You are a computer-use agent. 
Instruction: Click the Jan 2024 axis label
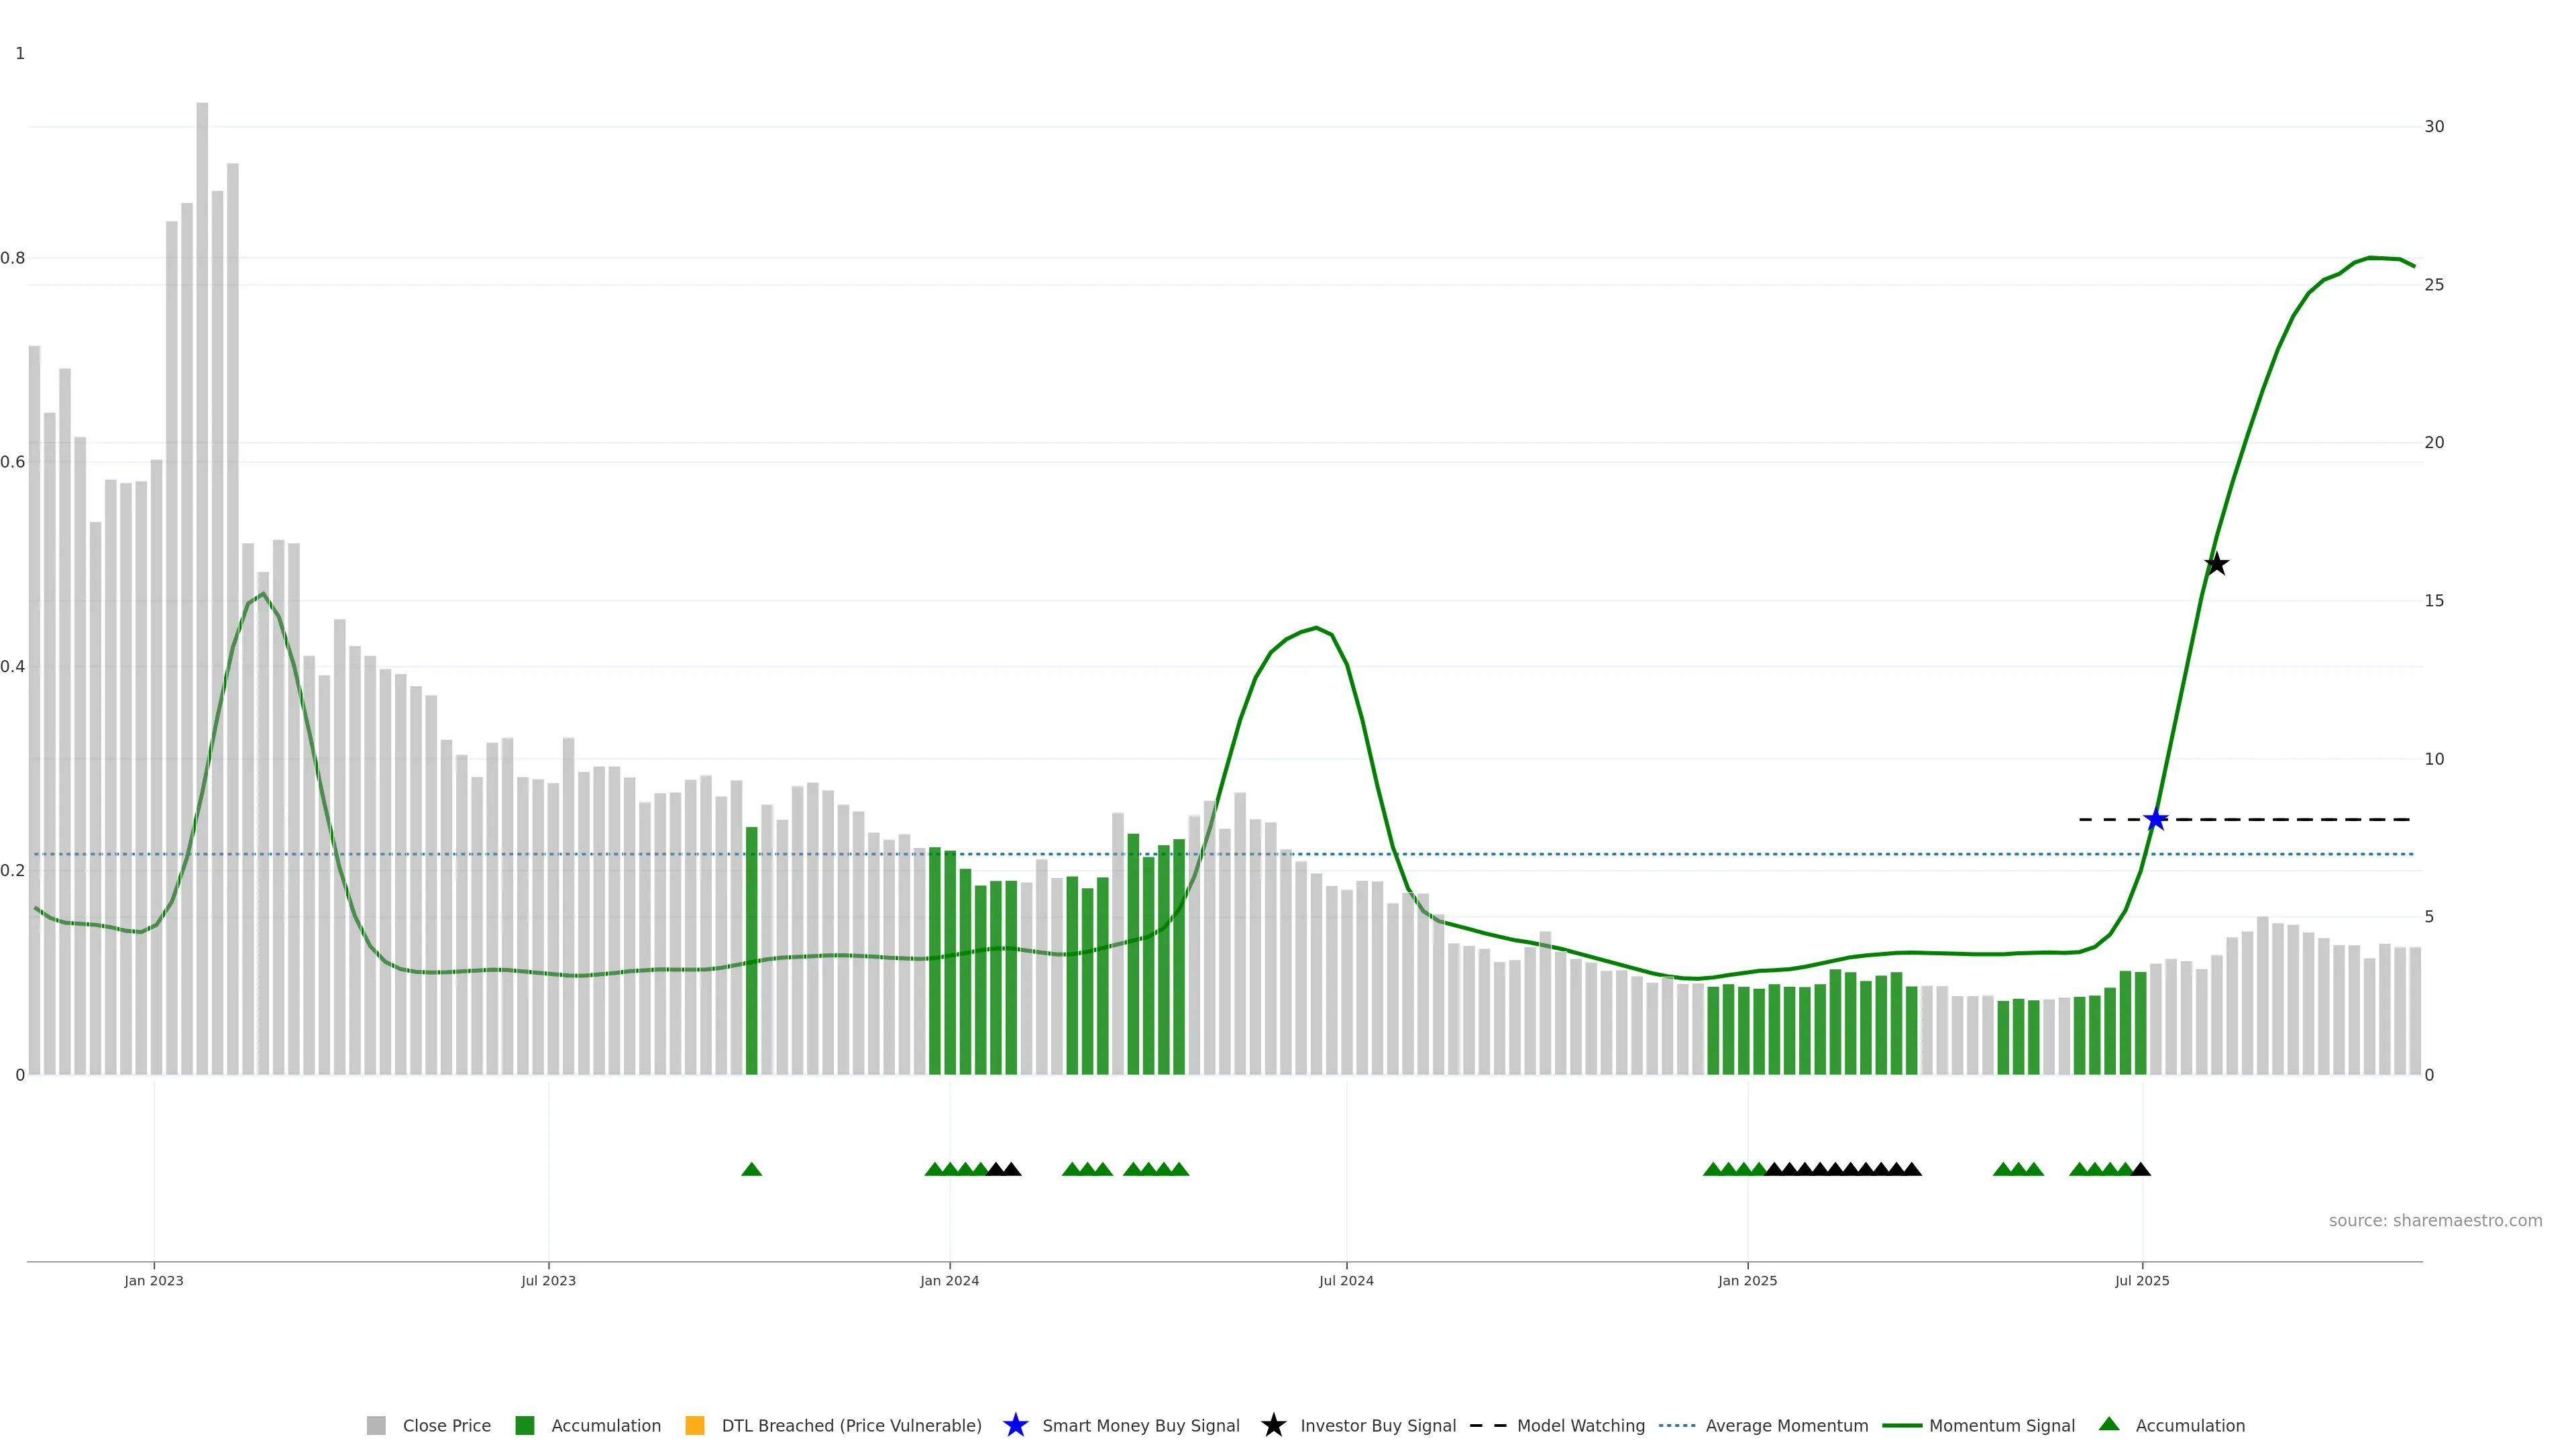(x=949, y=1280)
